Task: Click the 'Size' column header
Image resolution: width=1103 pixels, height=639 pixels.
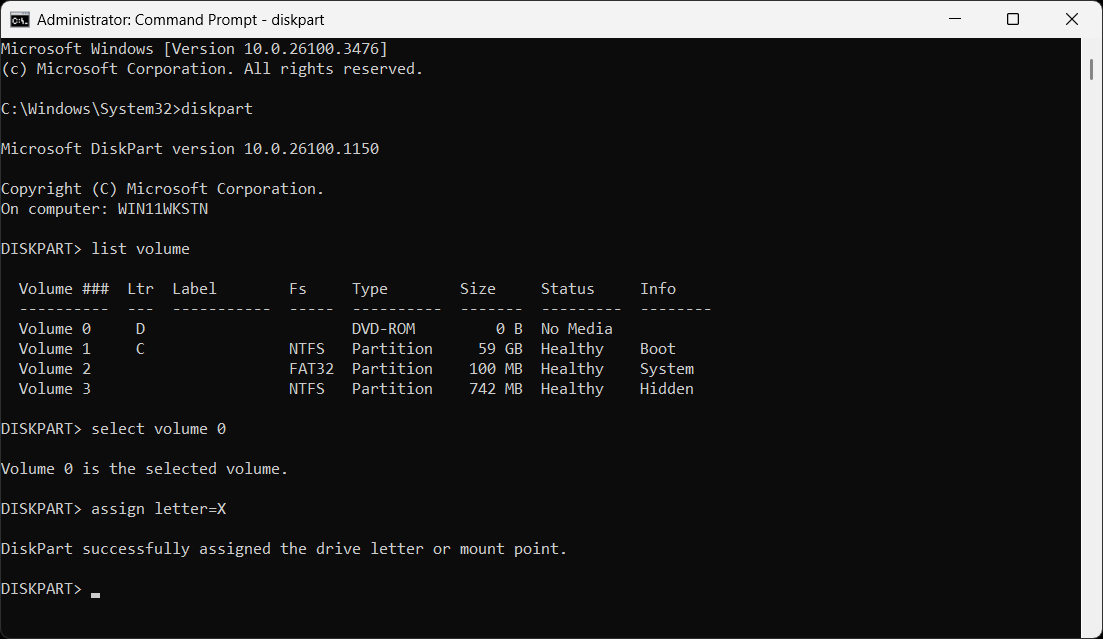Action: pyautogui.click(x=478, y=289)
